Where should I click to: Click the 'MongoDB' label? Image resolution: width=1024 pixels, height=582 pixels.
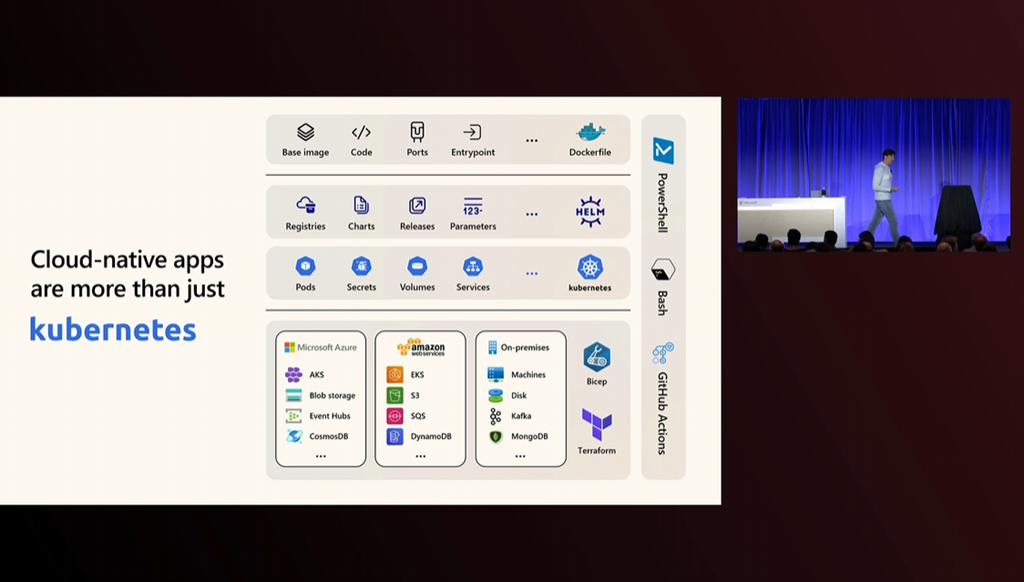click(530, 436)
